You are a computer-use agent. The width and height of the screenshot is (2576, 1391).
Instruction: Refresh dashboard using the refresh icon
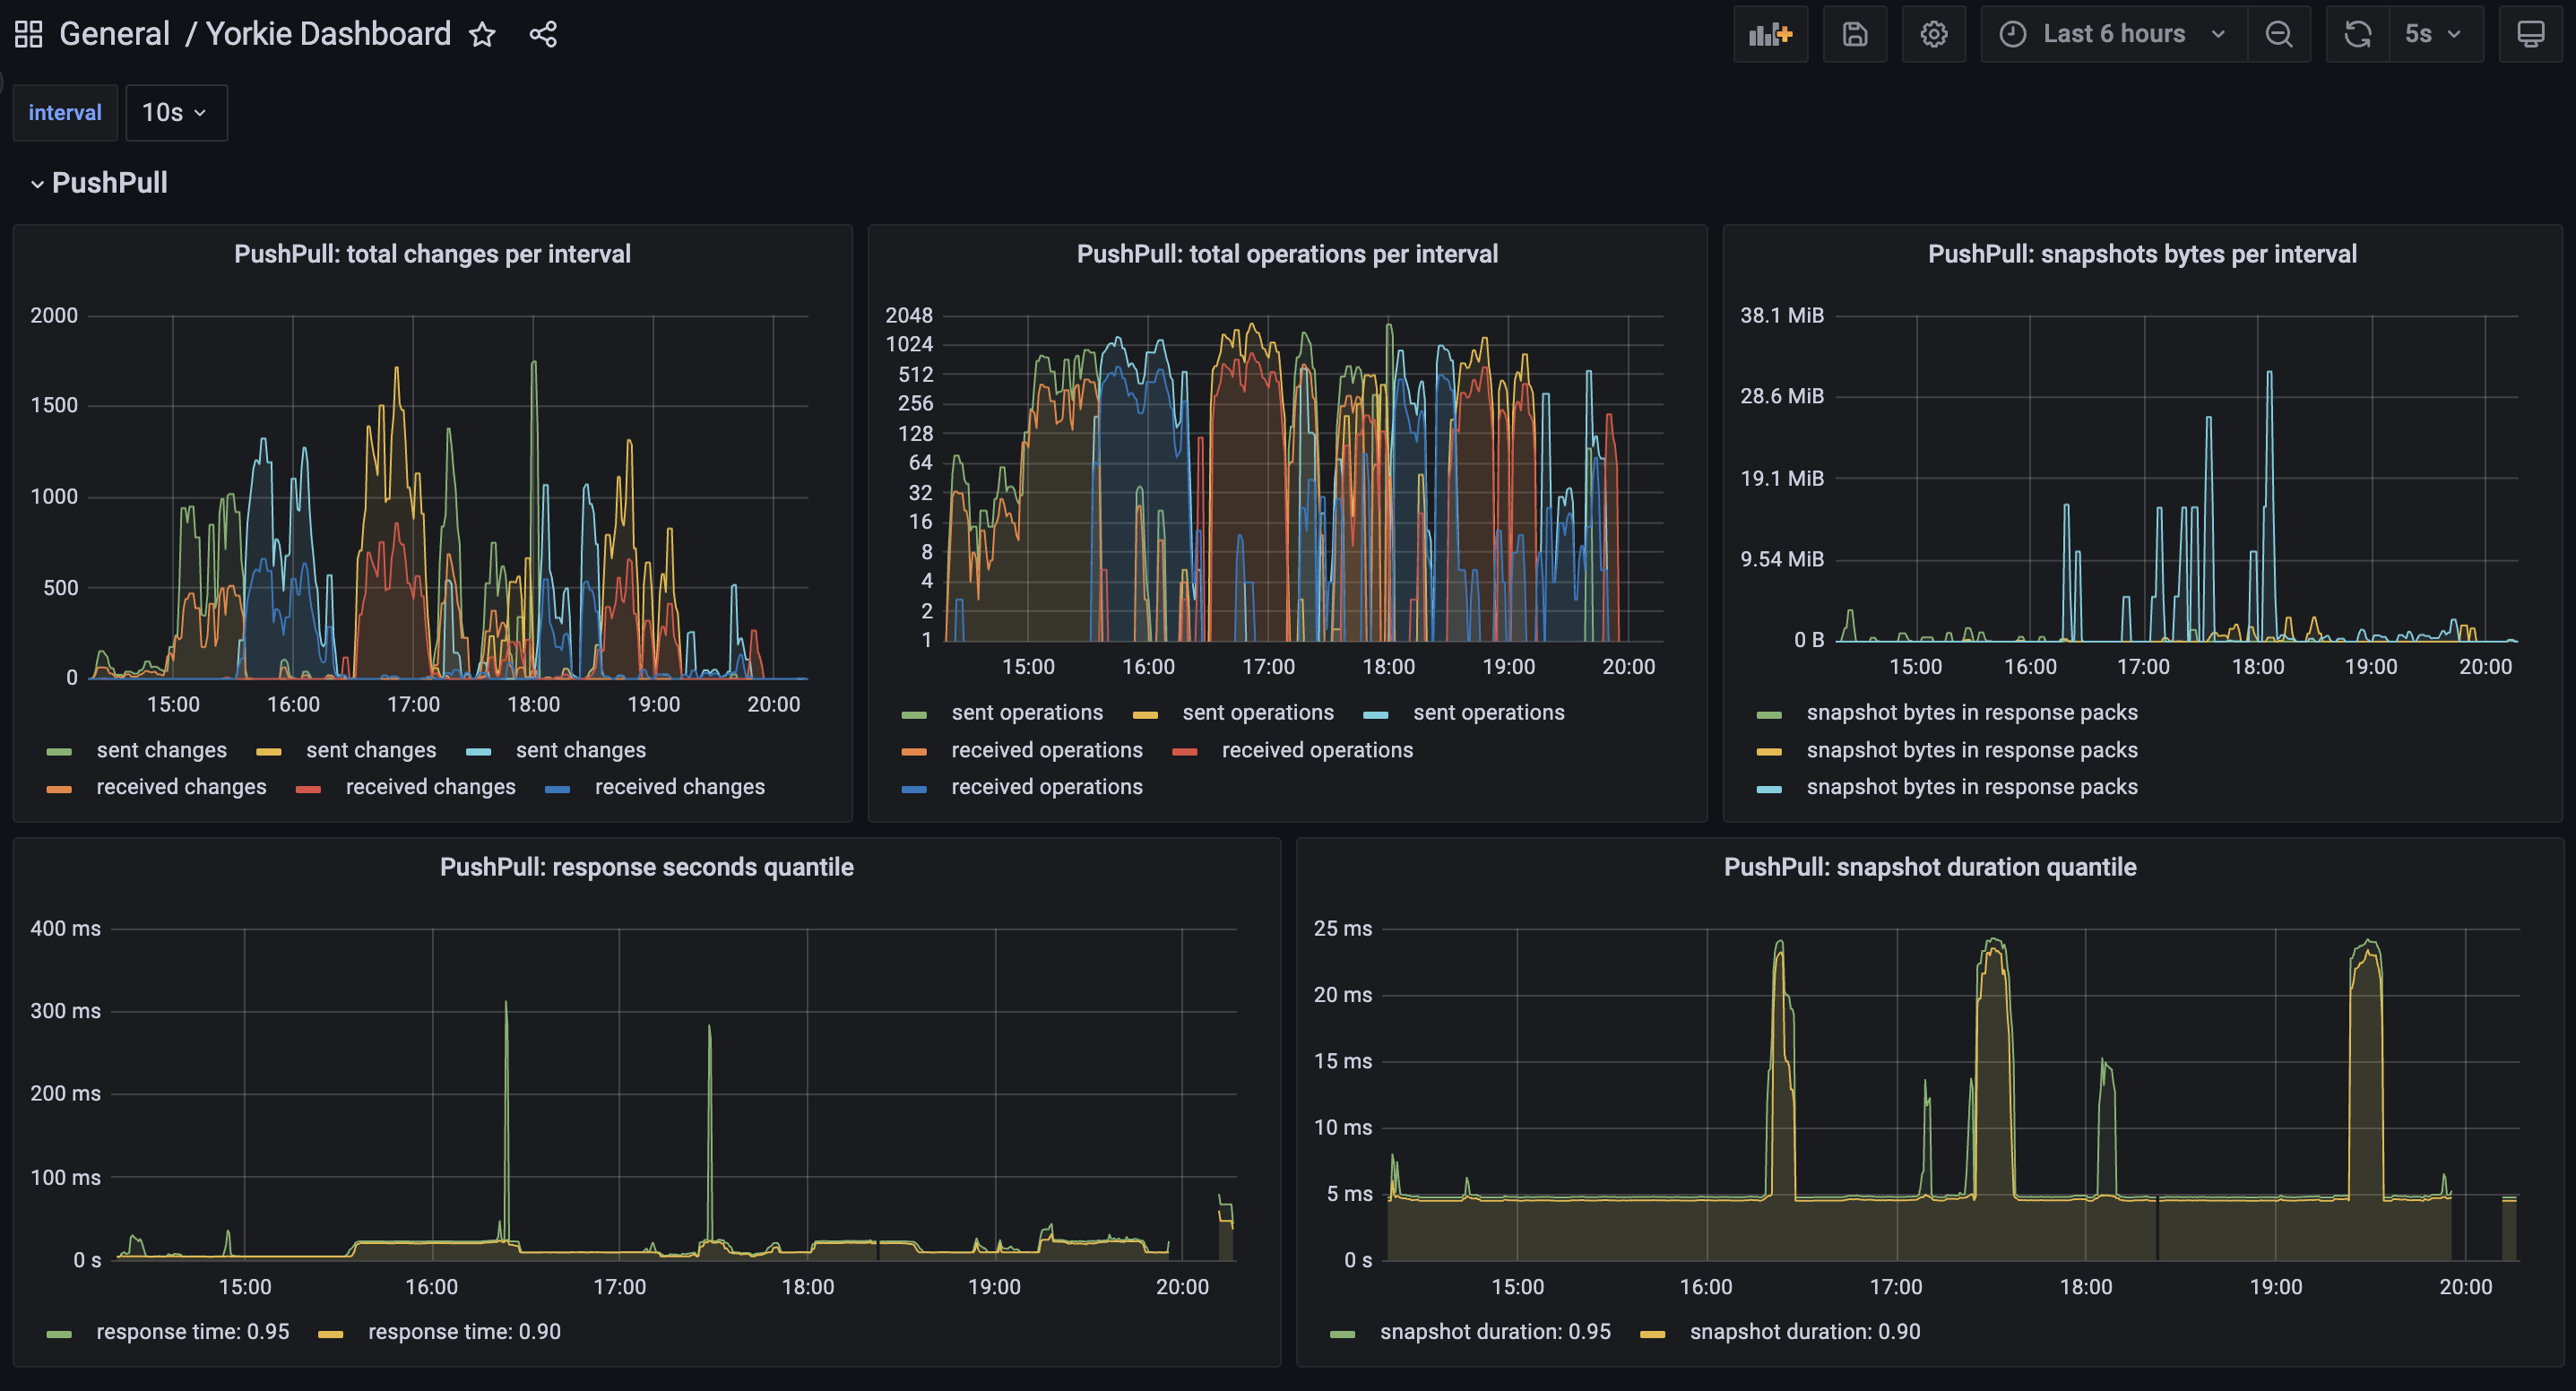tap(2357, 34)
